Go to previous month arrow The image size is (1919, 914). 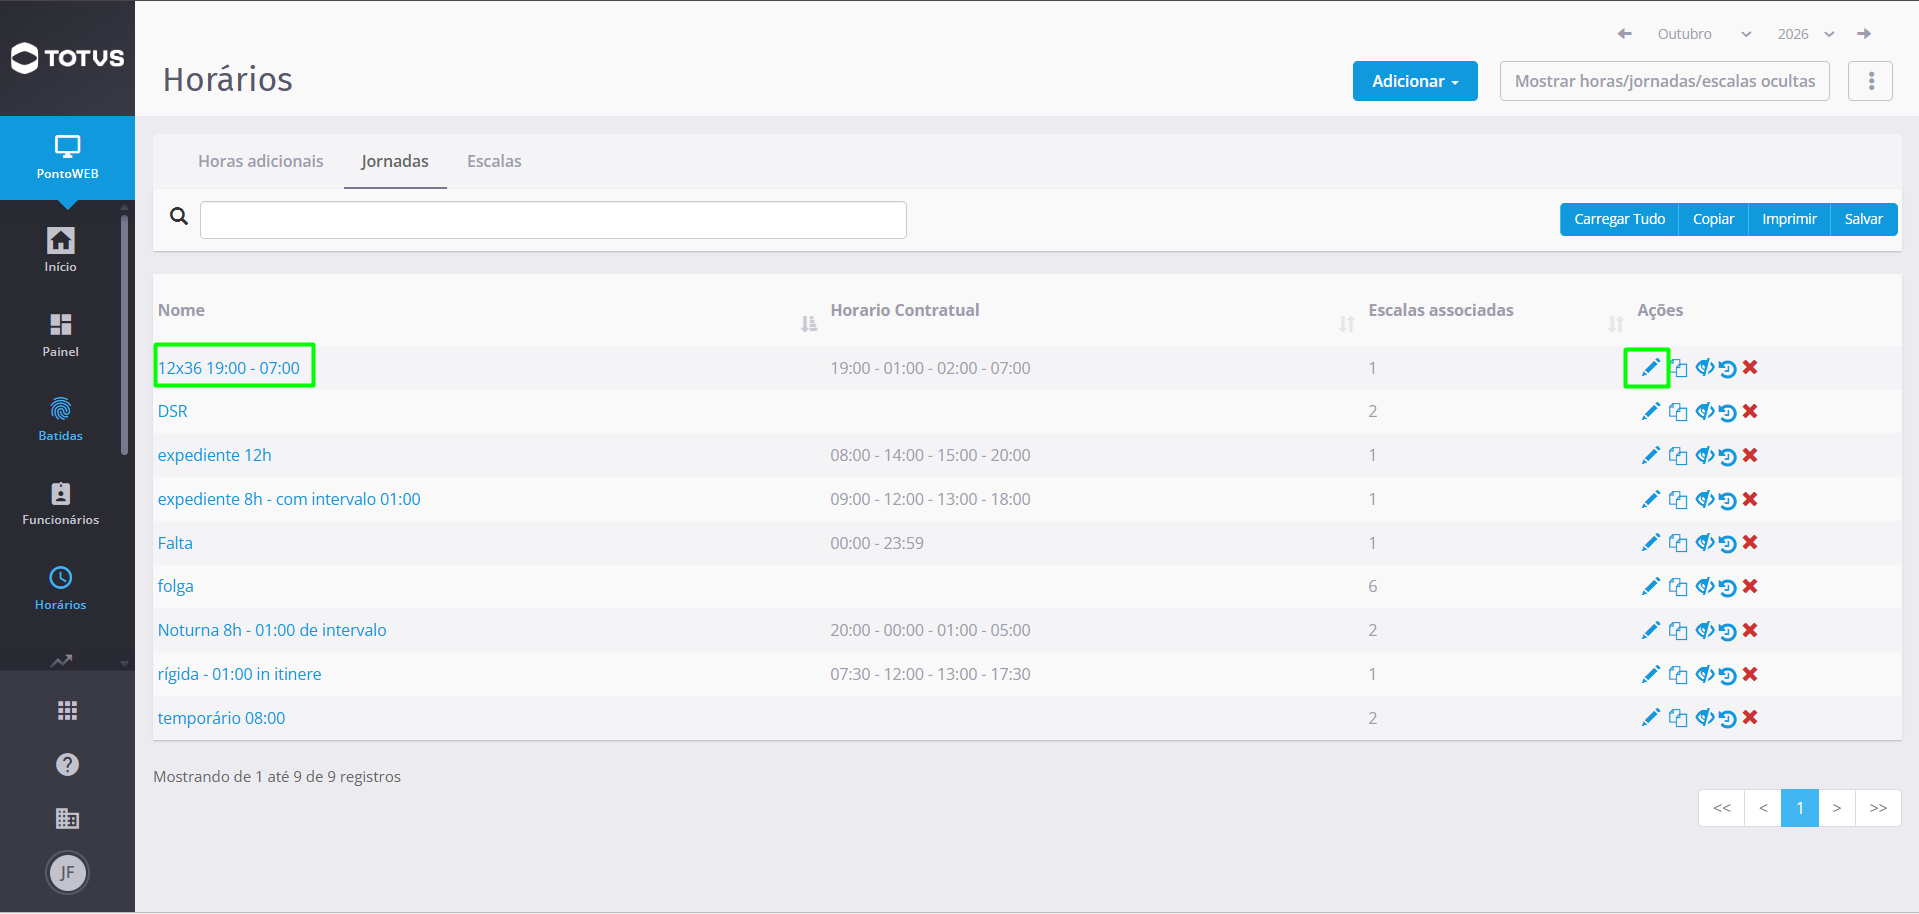pyautogui.click(x=1625, y=34)
